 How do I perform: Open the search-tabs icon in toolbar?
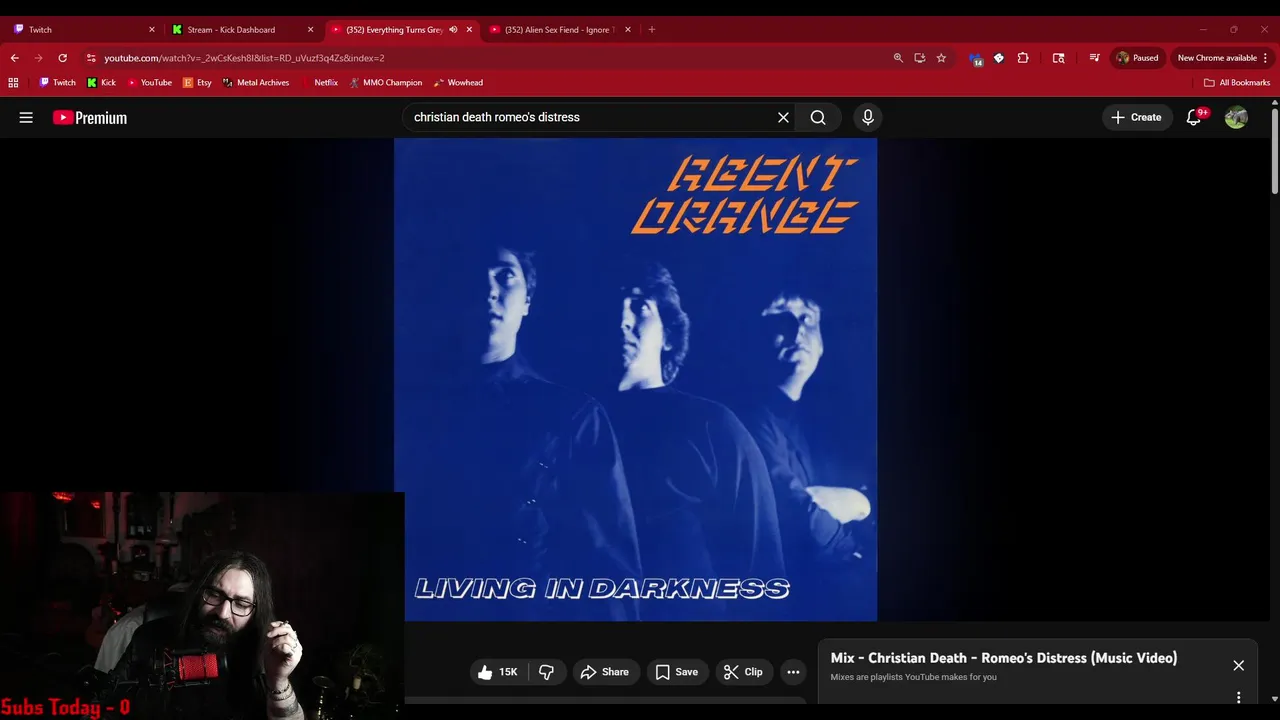click(1058, 58)
